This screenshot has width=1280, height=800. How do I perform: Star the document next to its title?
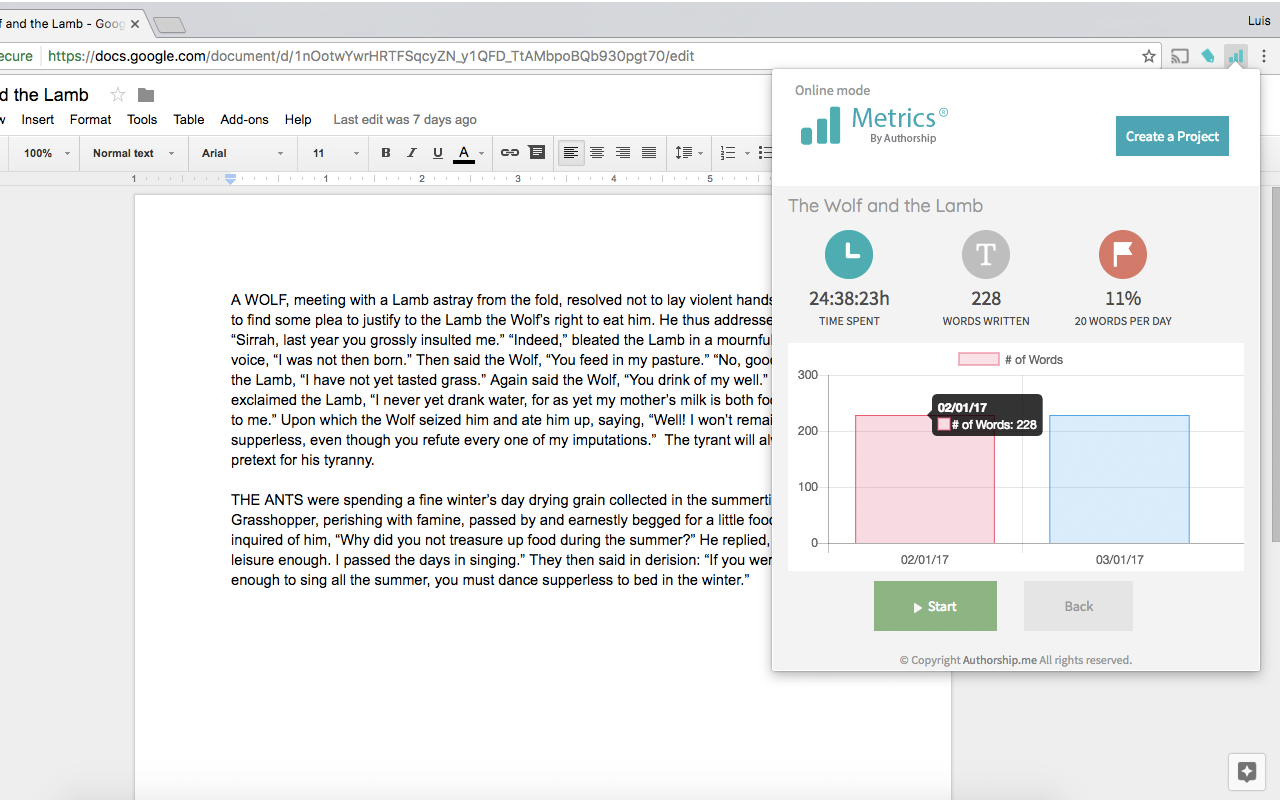pos(117,94)
